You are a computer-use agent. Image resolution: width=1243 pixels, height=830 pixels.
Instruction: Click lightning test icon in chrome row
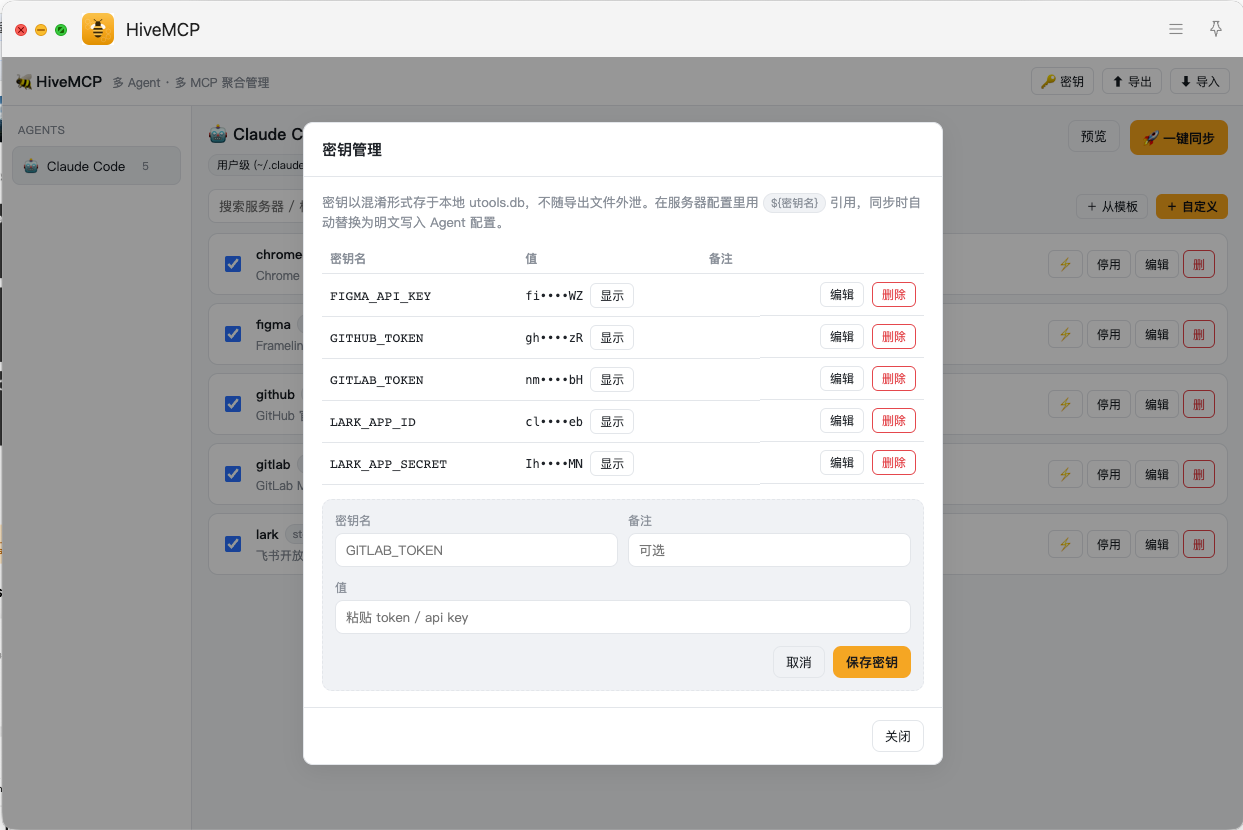[1065, 264]
